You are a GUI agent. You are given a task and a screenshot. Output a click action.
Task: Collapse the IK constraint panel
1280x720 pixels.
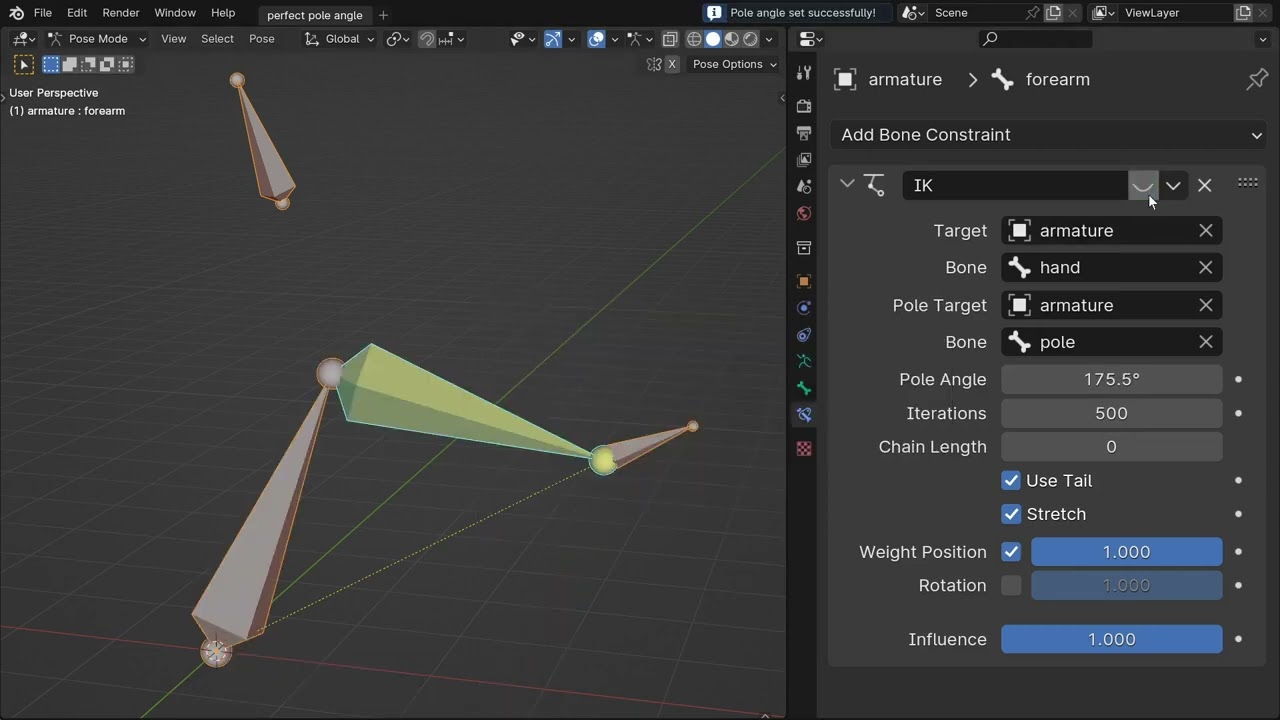[x=847, y=184]
